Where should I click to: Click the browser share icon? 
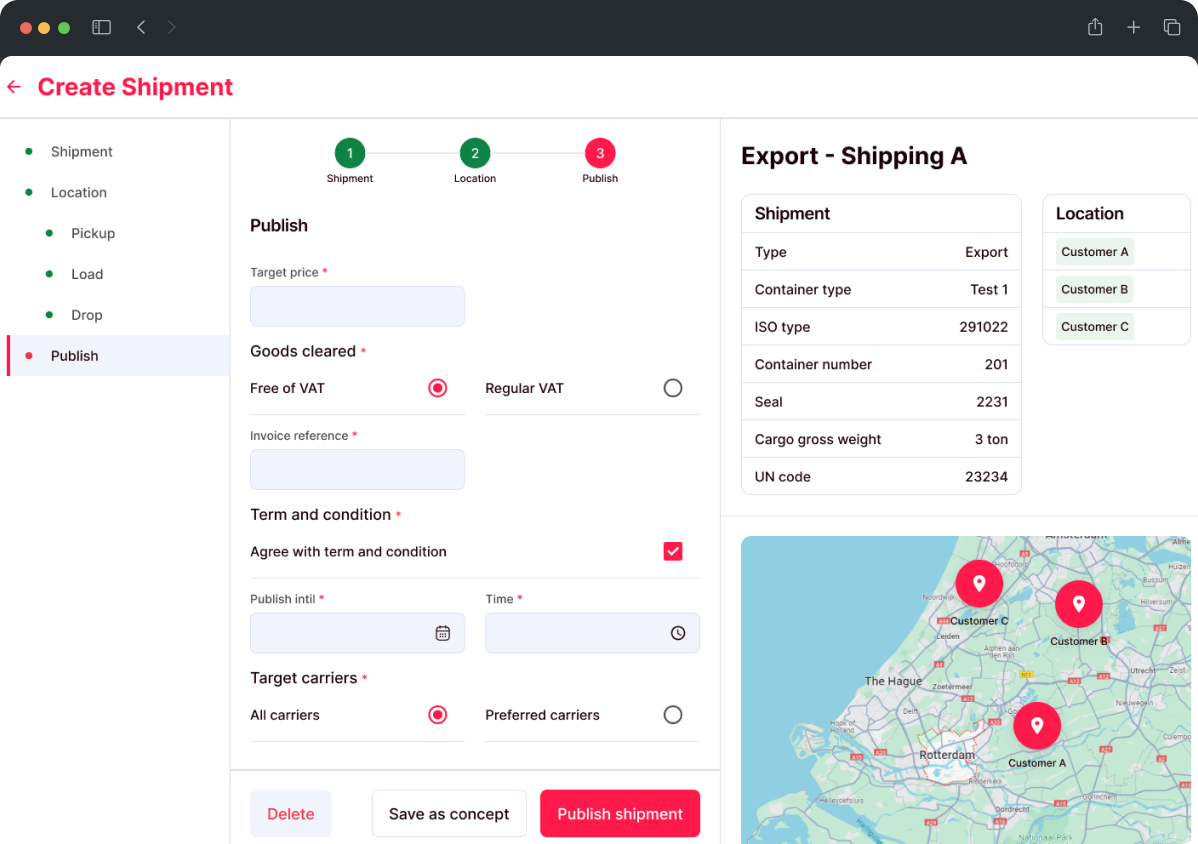(1095, 28)
